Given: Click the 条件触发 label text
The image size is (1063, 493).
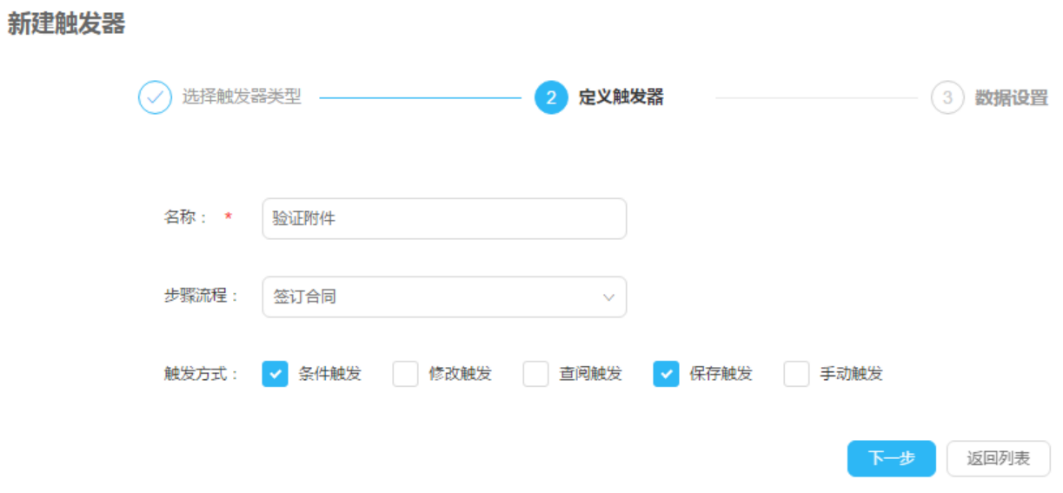Looking at the screenshot, I should tap(330, 374).
